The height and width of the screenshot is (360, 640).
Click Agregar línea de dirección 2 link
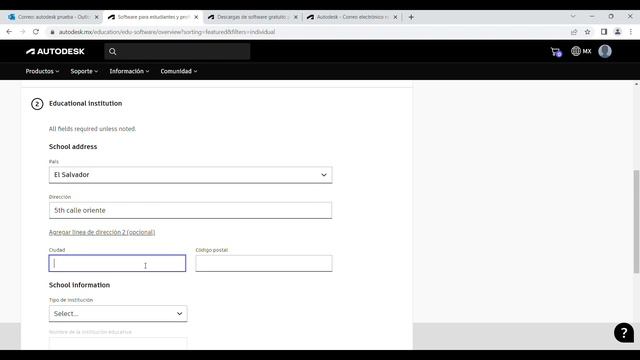click(x=102, y=232)
